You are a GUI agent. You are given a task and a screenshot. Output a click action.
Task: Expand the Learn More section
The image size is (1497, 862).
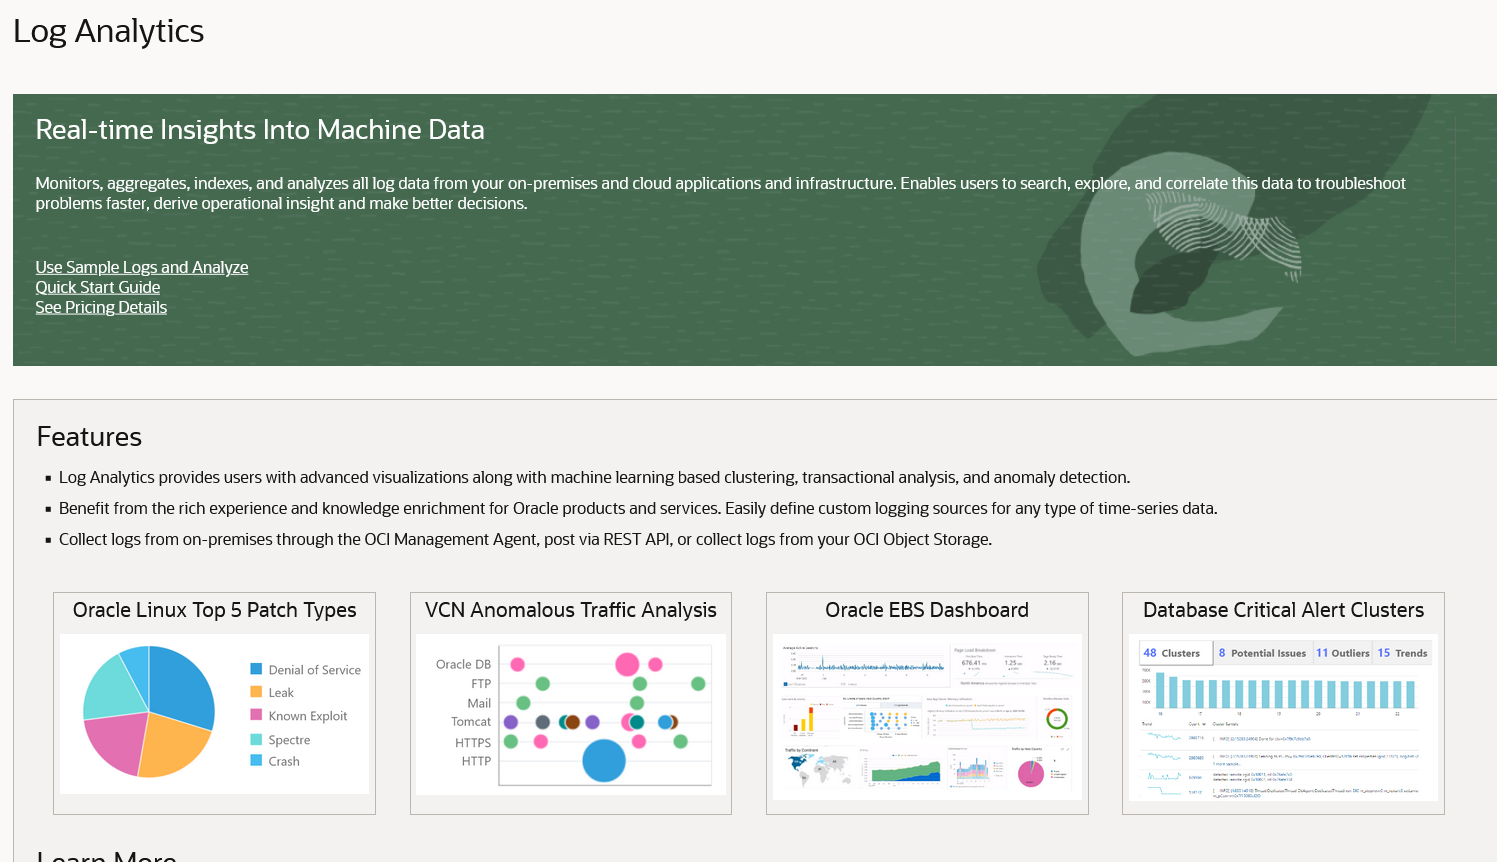point(106,855)
